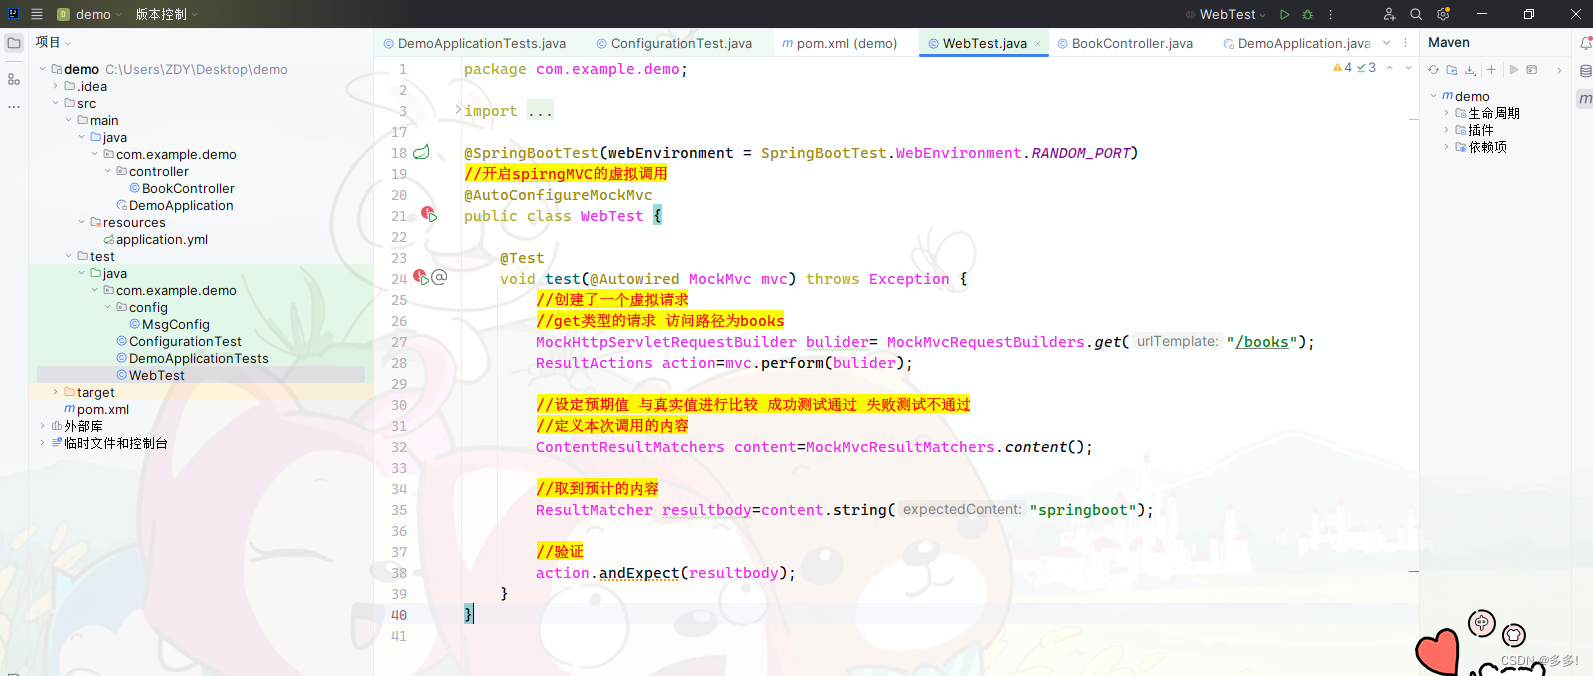This screenshot has height=676, width=1593.
Task: Open the main hamburger menu
Action: pyautogui.click(x=37, y=14)
